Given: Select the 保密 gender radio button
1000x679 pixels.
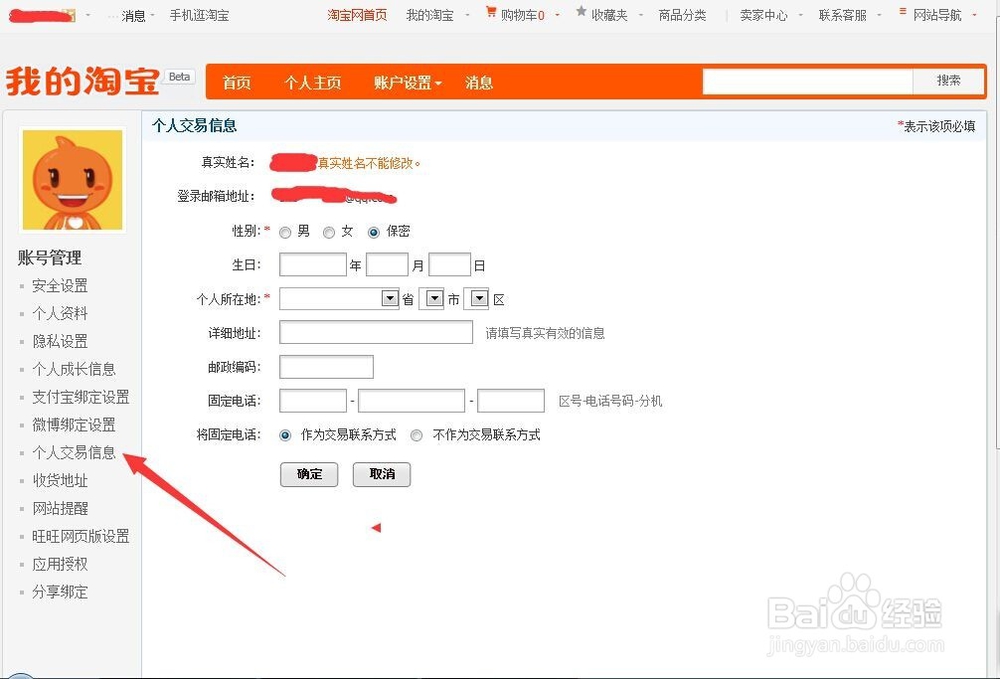Looking at the screenshot, I should click(x=374, y=233).
